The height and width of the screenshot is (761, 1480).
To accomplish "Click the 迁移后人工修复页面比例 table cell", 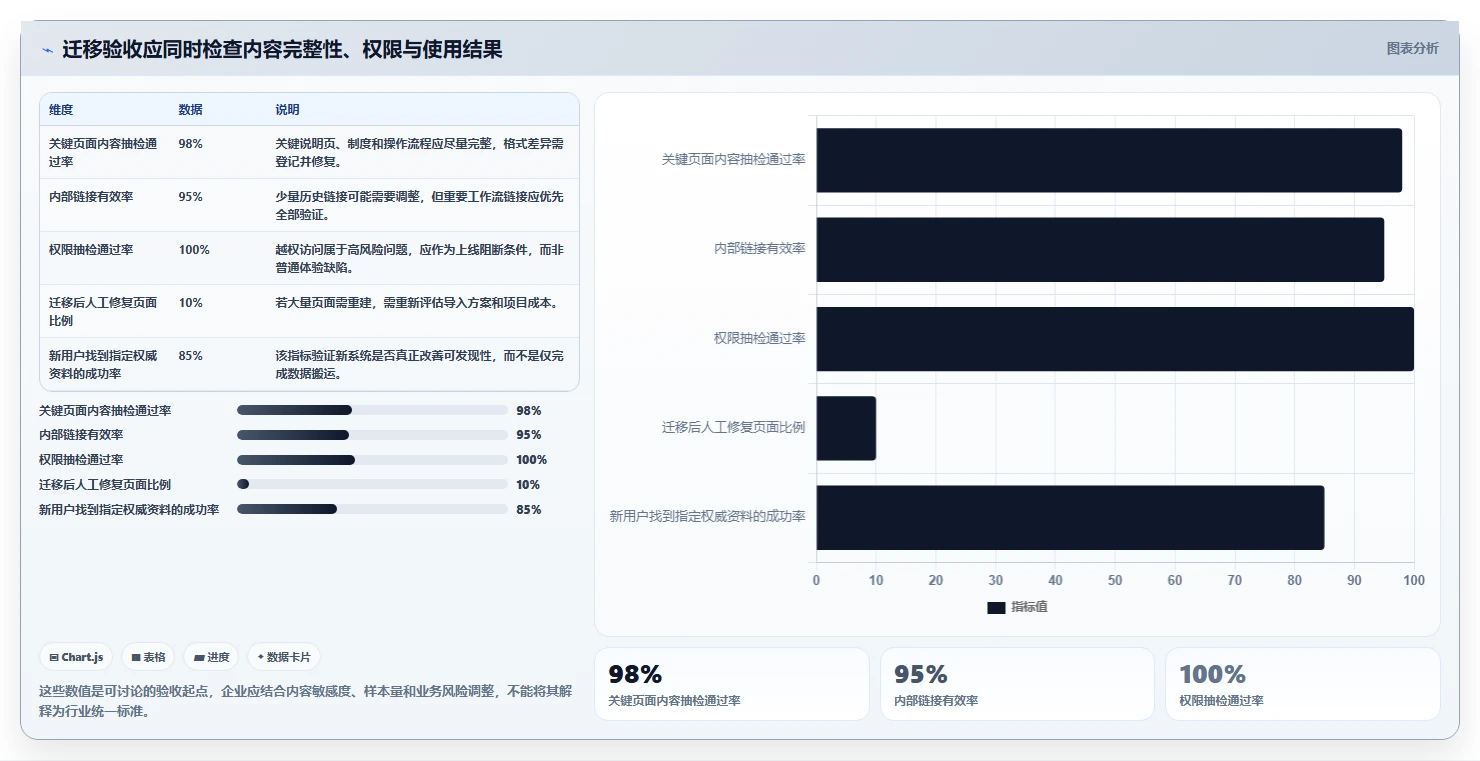I will (103, 311).
